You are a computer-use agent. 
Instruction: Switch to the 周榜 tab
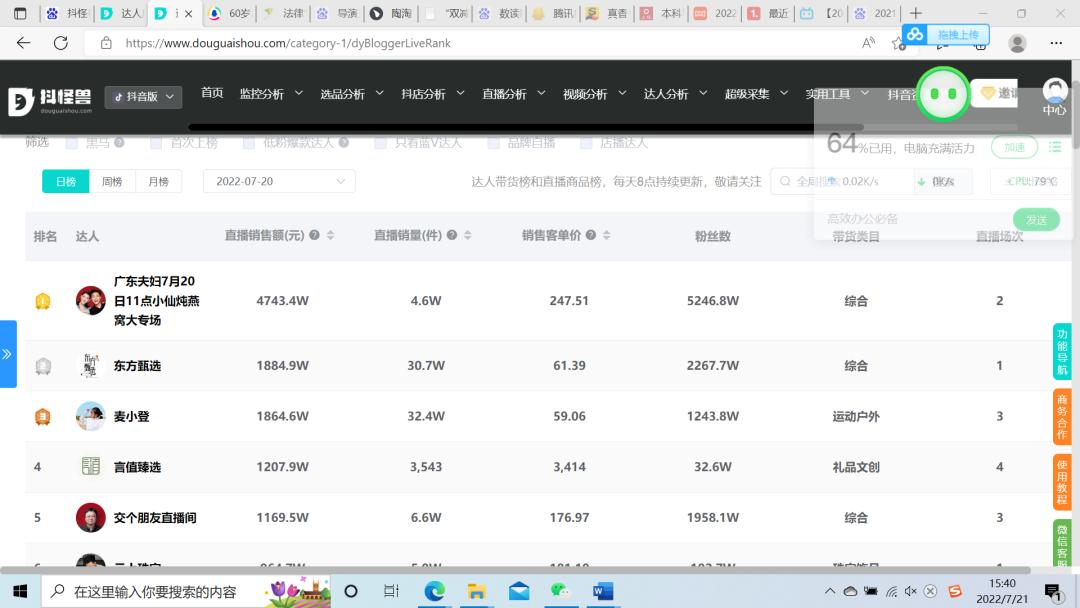point(111,181)
